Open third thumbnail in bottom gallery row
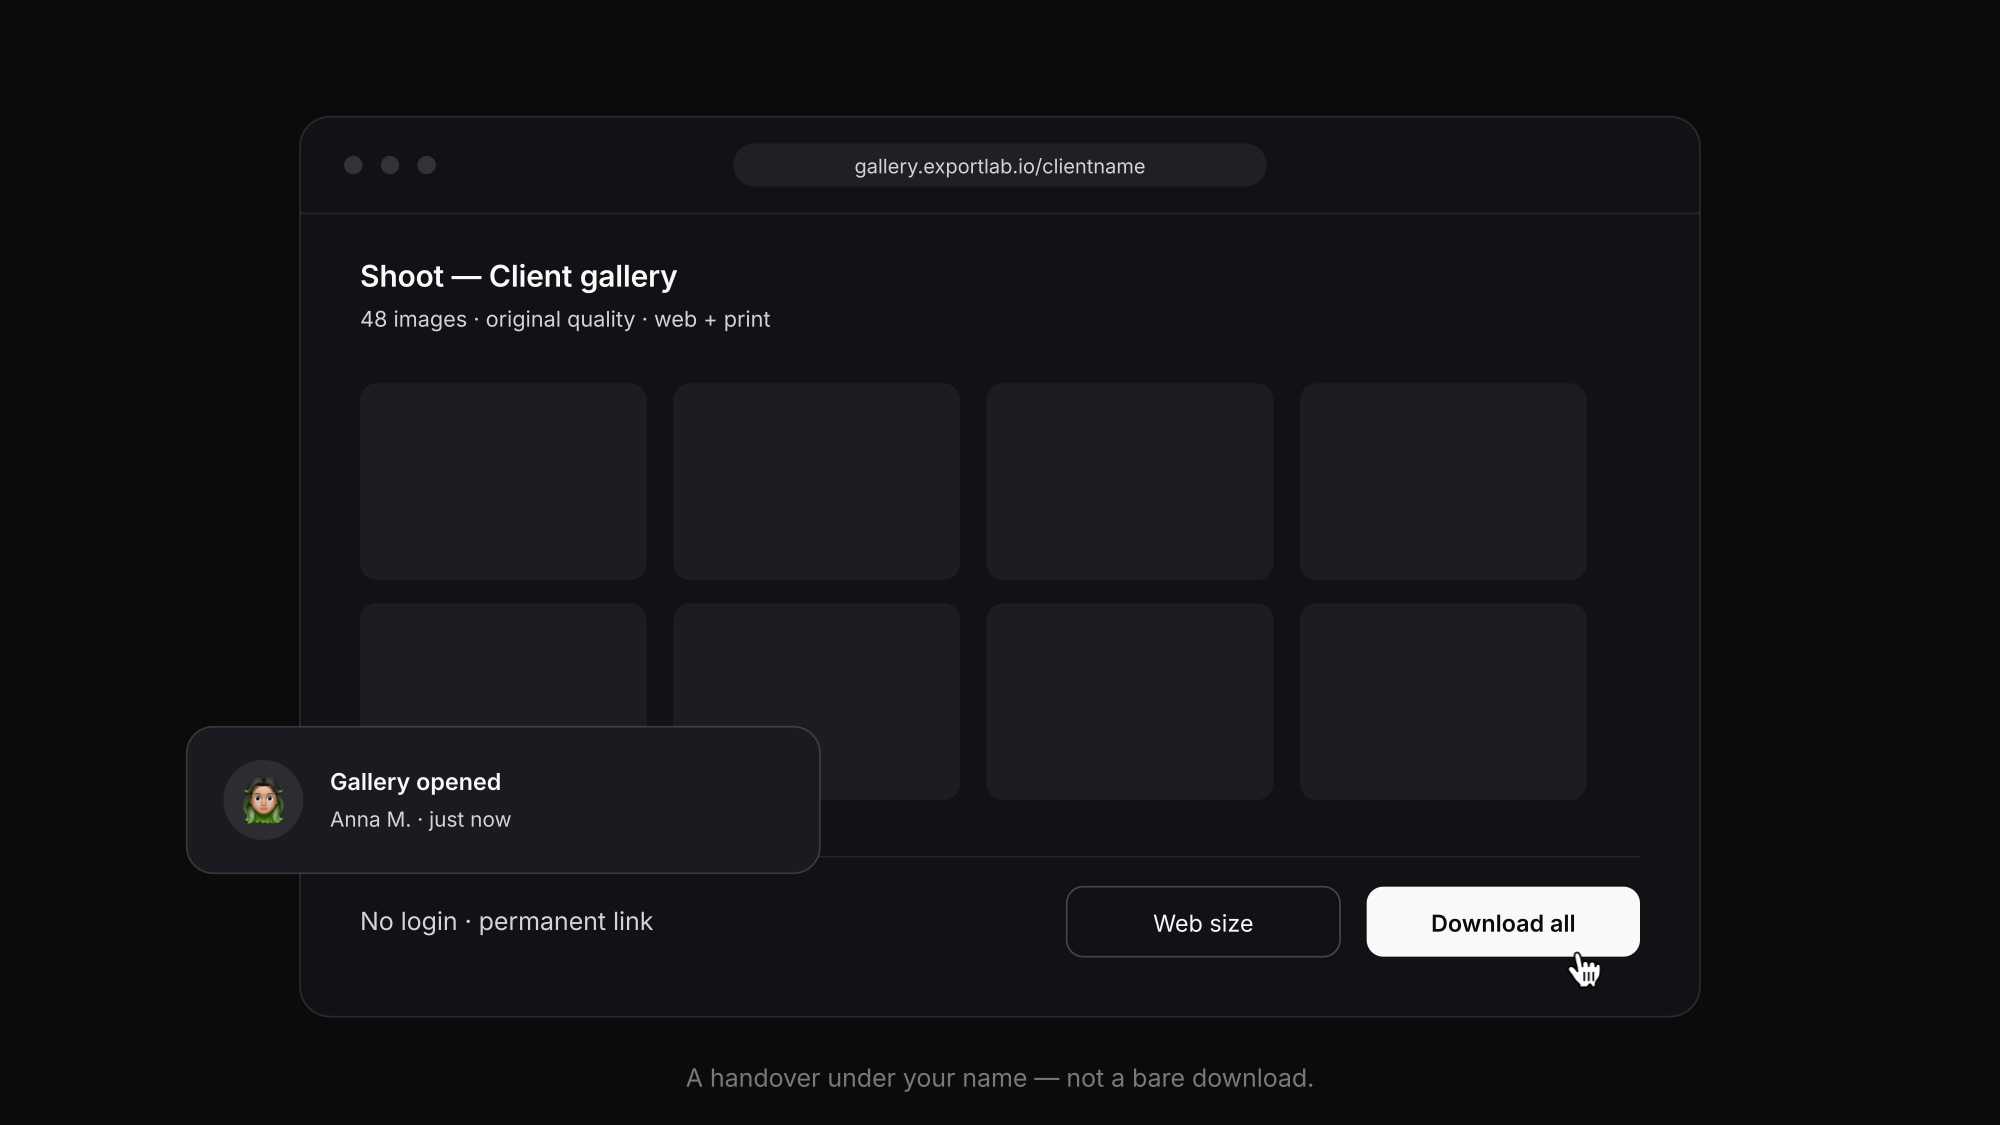 (x=1130, y=701)
